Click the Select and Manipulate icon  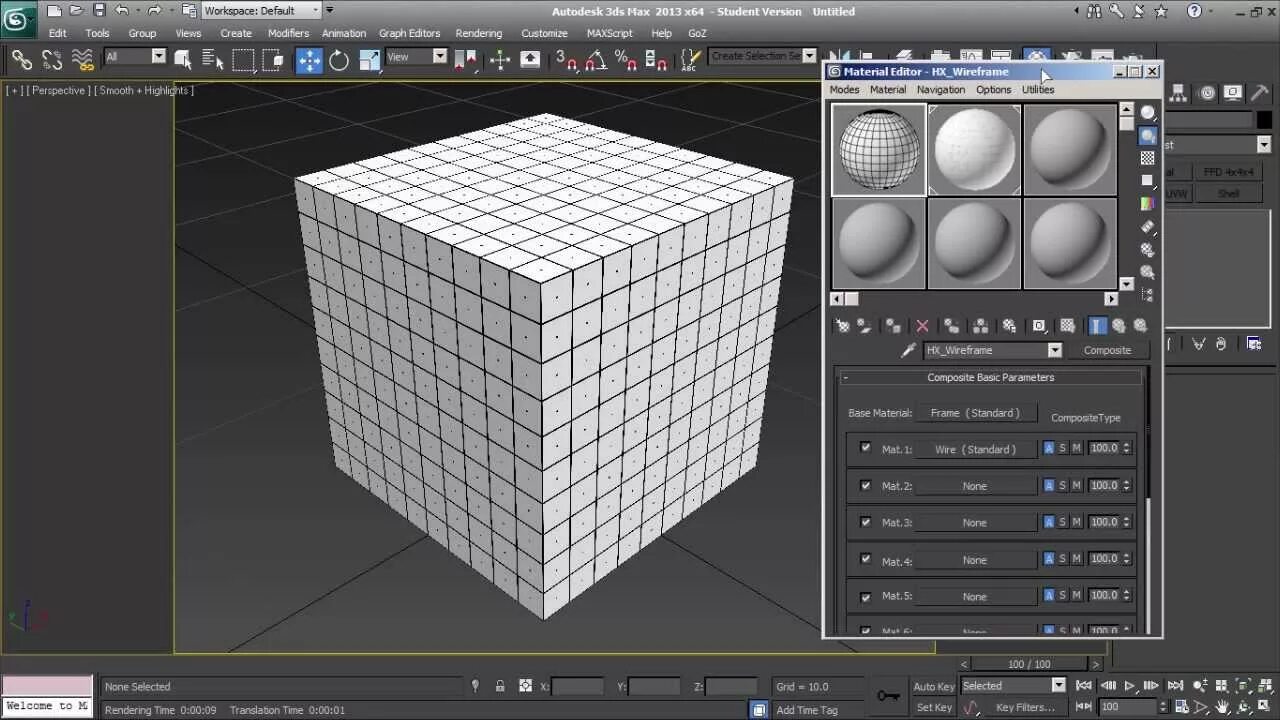(x=500, y=60)
